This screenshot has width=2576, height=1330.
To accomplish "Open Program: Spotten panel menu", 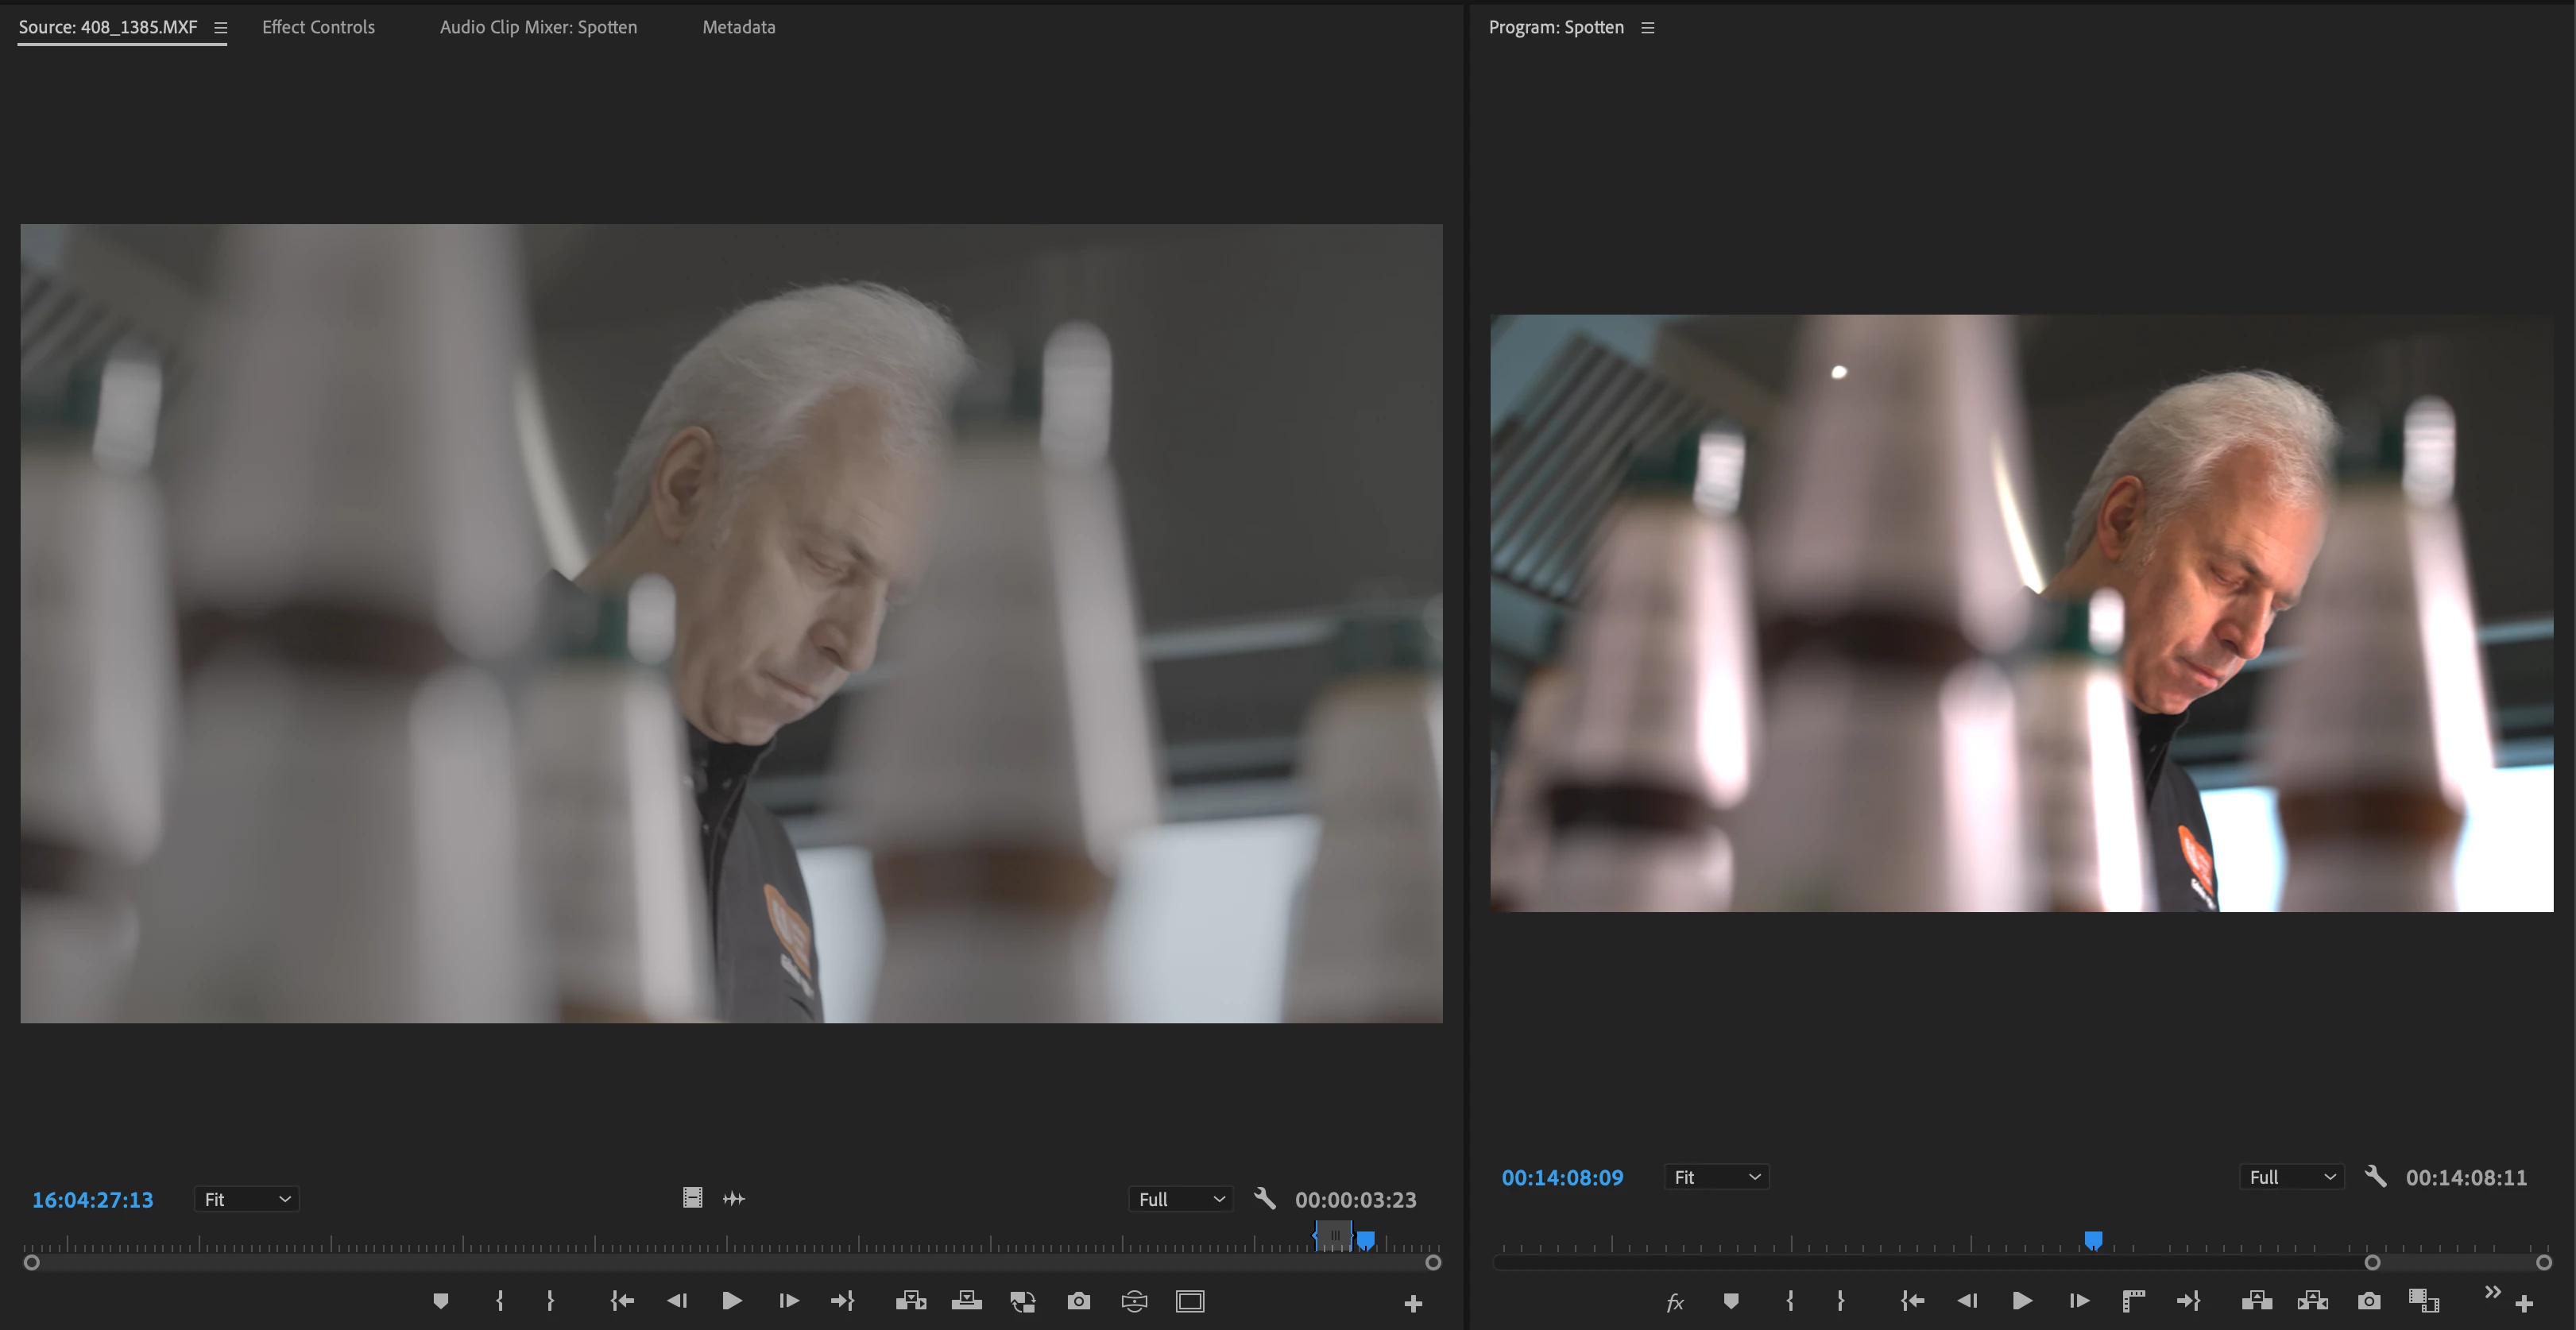I will tap(1648, 28).
